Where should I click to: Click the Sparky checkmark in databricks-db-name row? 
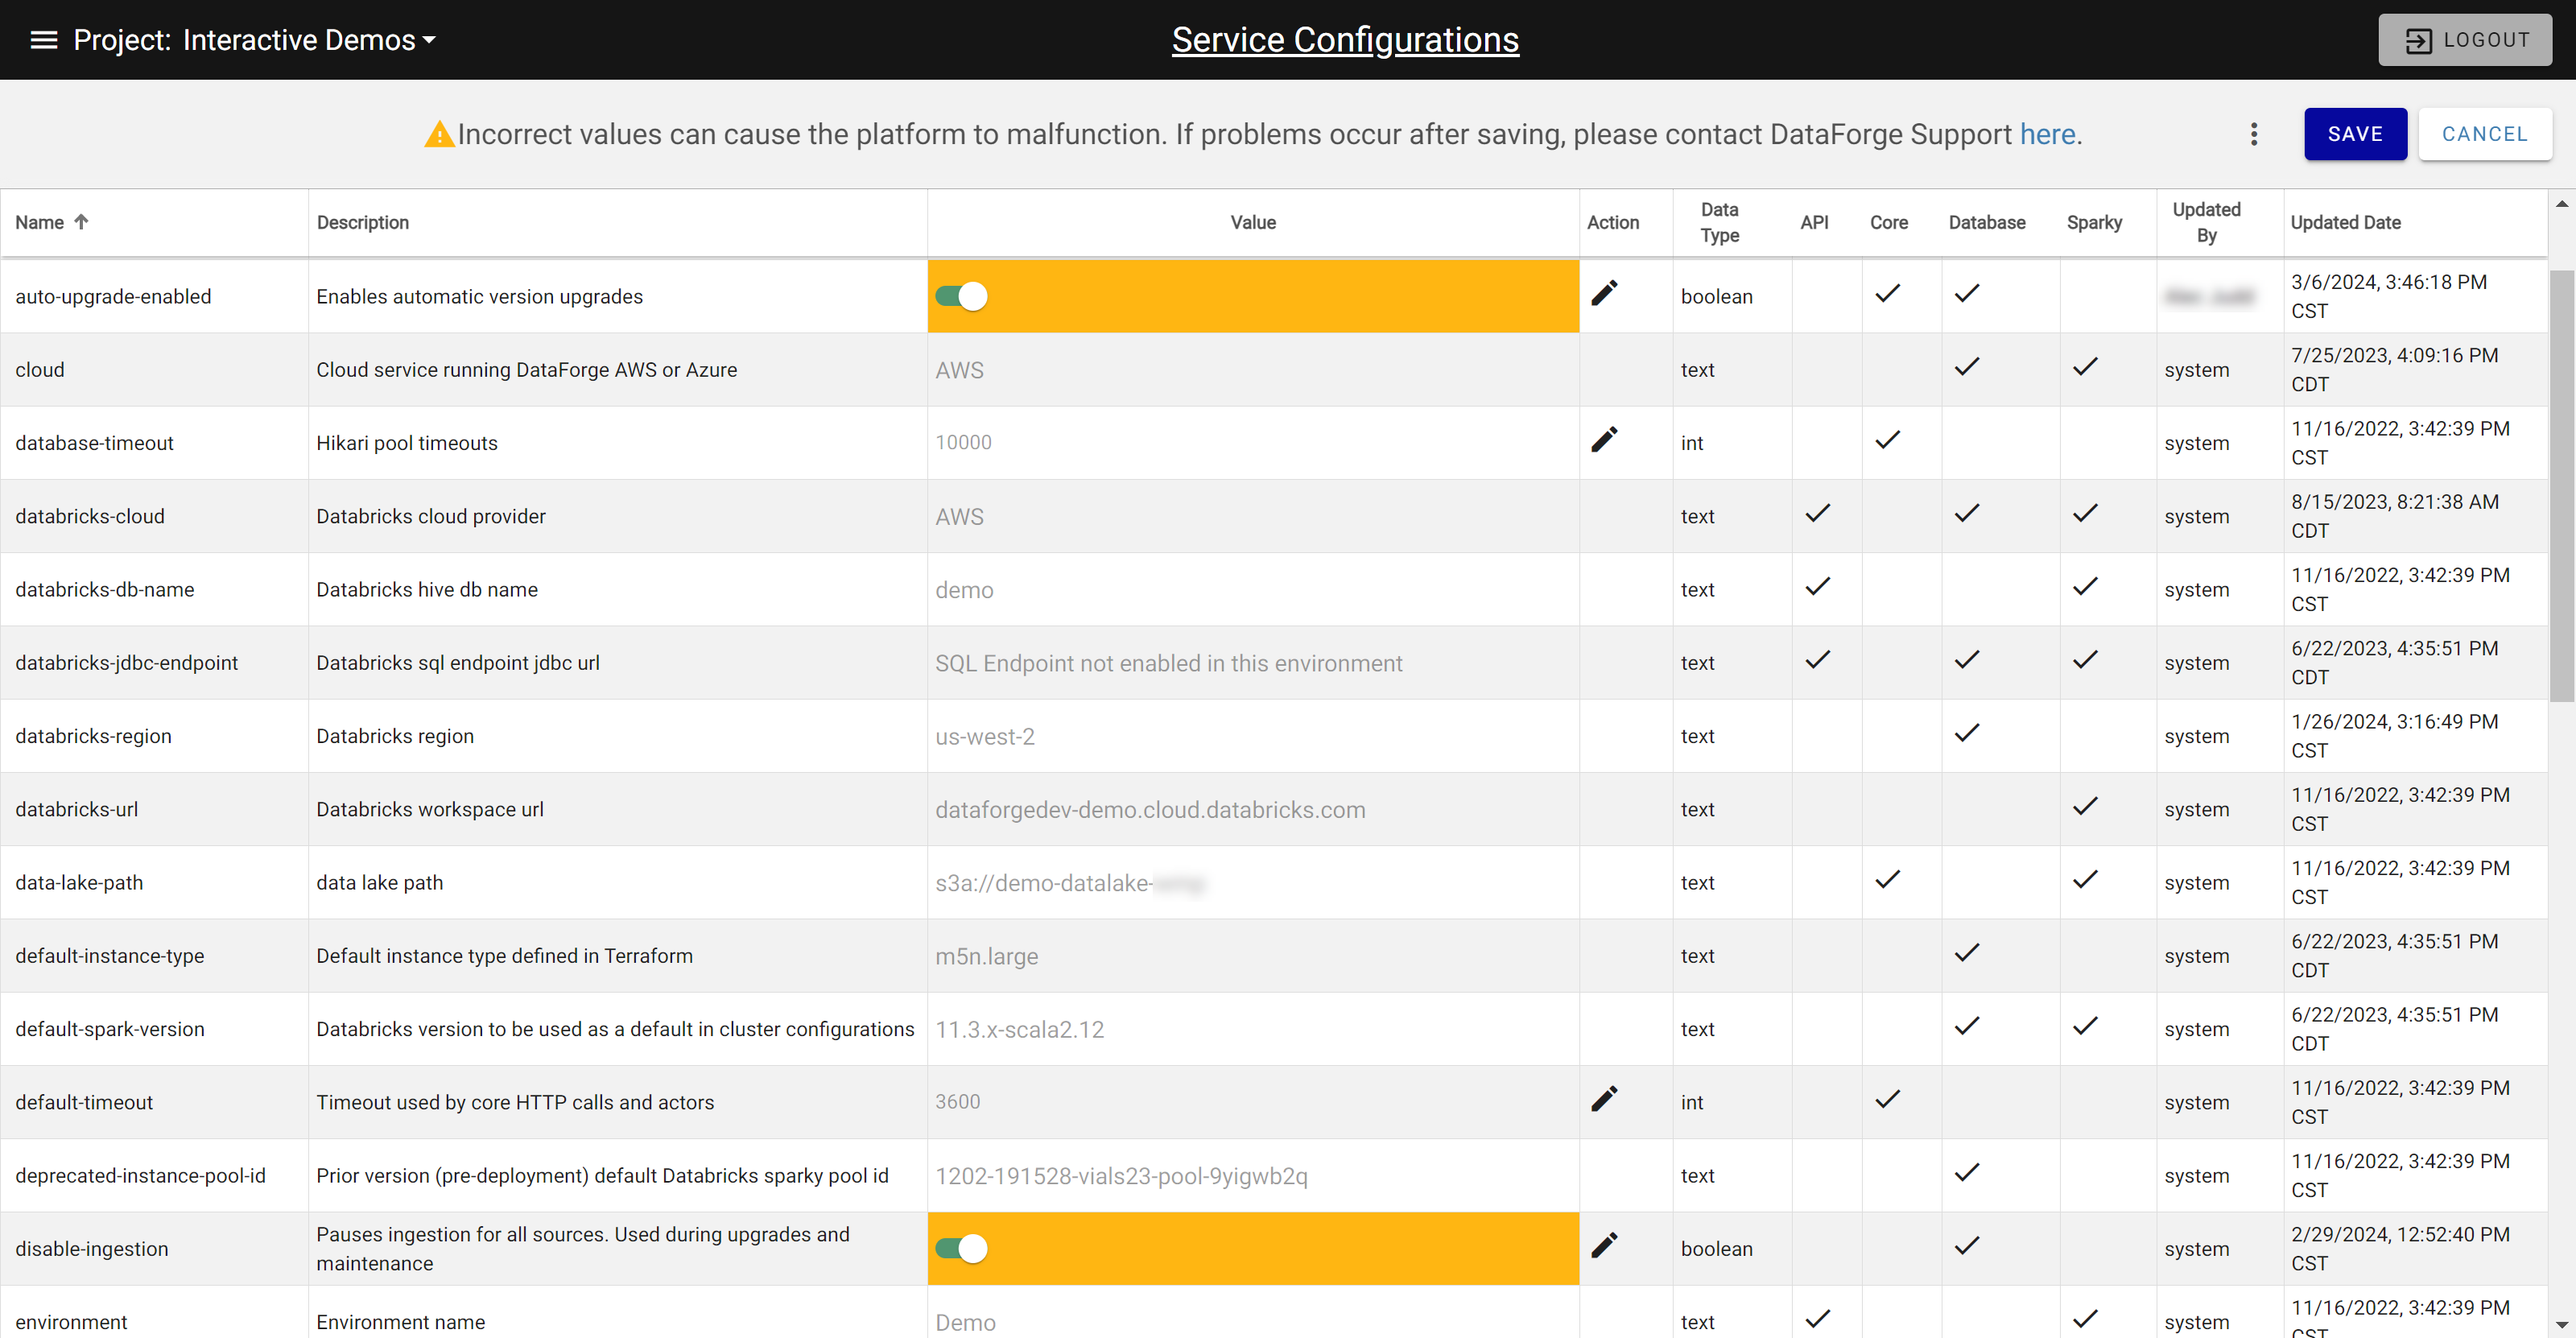pyautogui.click(x=2085, y=586)
